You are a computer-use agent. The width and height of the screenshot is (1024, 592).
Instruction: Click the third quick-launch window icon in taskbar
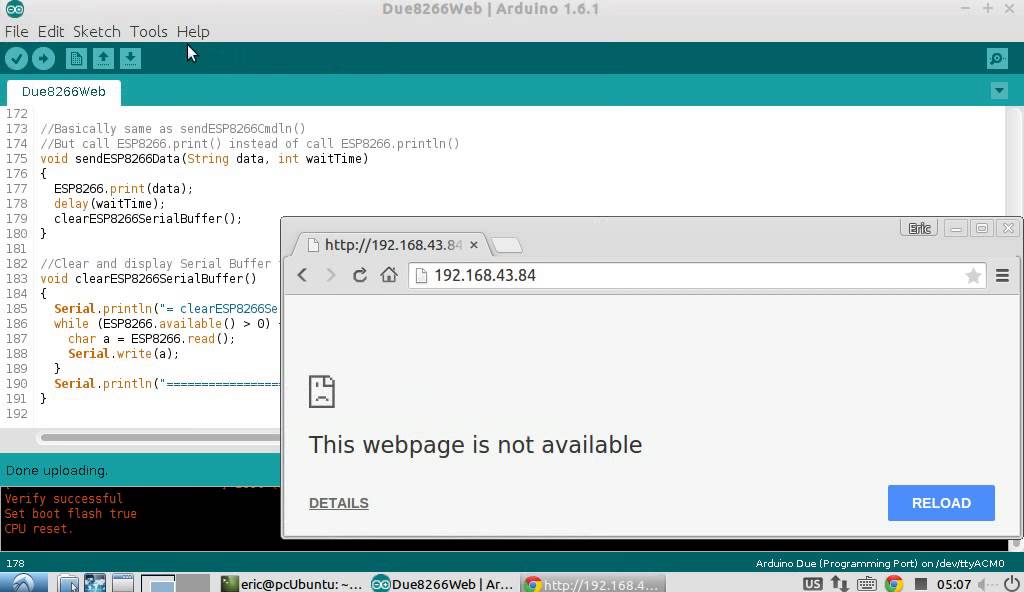point(122,583)
